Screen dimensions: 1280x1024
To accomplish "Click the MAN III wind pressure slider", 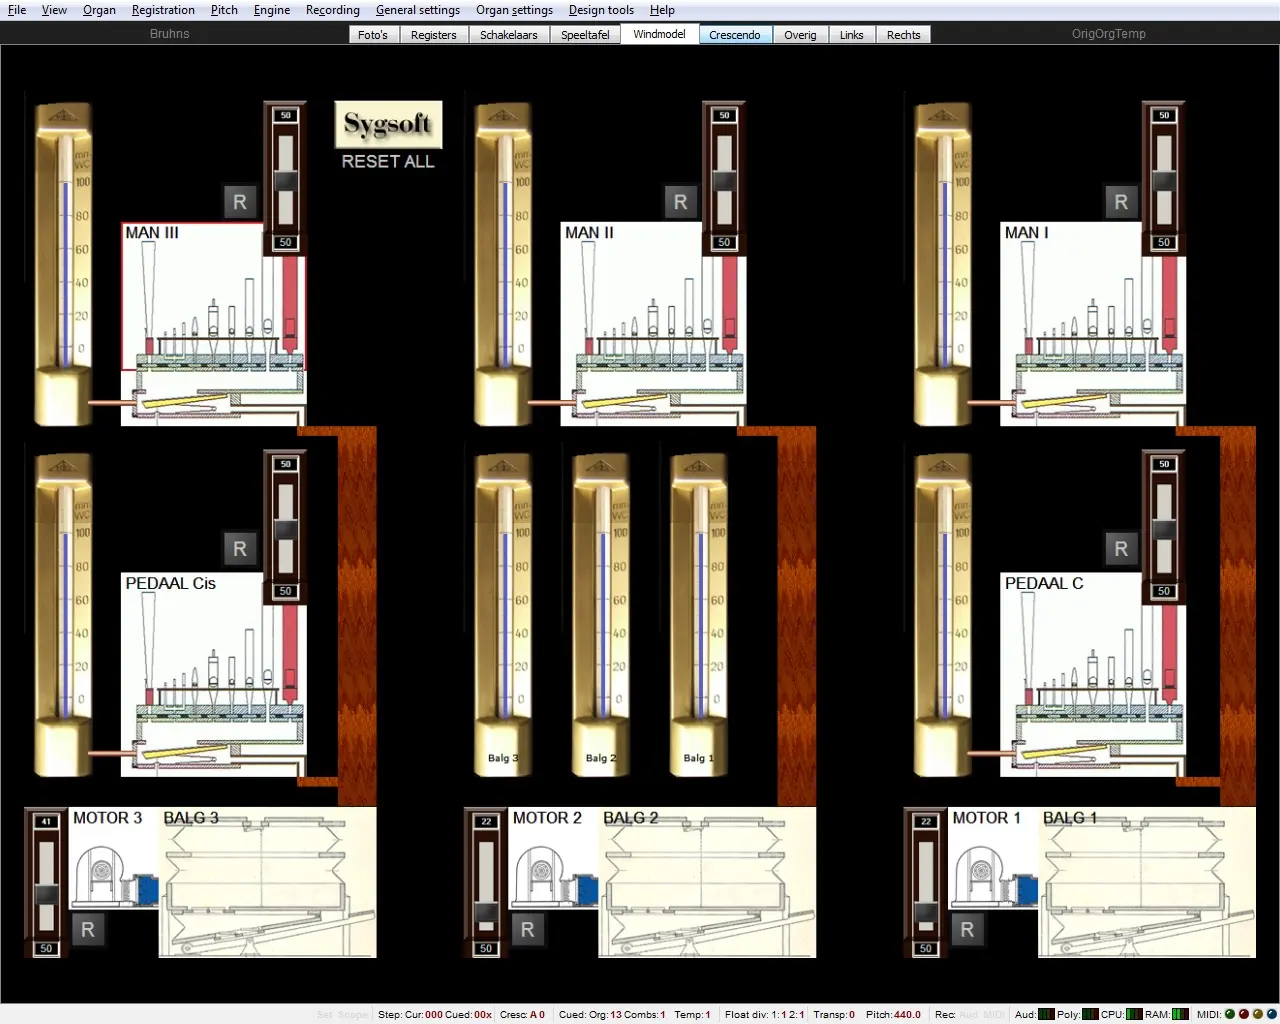I will pyautogui.click(x=286, y=180).
